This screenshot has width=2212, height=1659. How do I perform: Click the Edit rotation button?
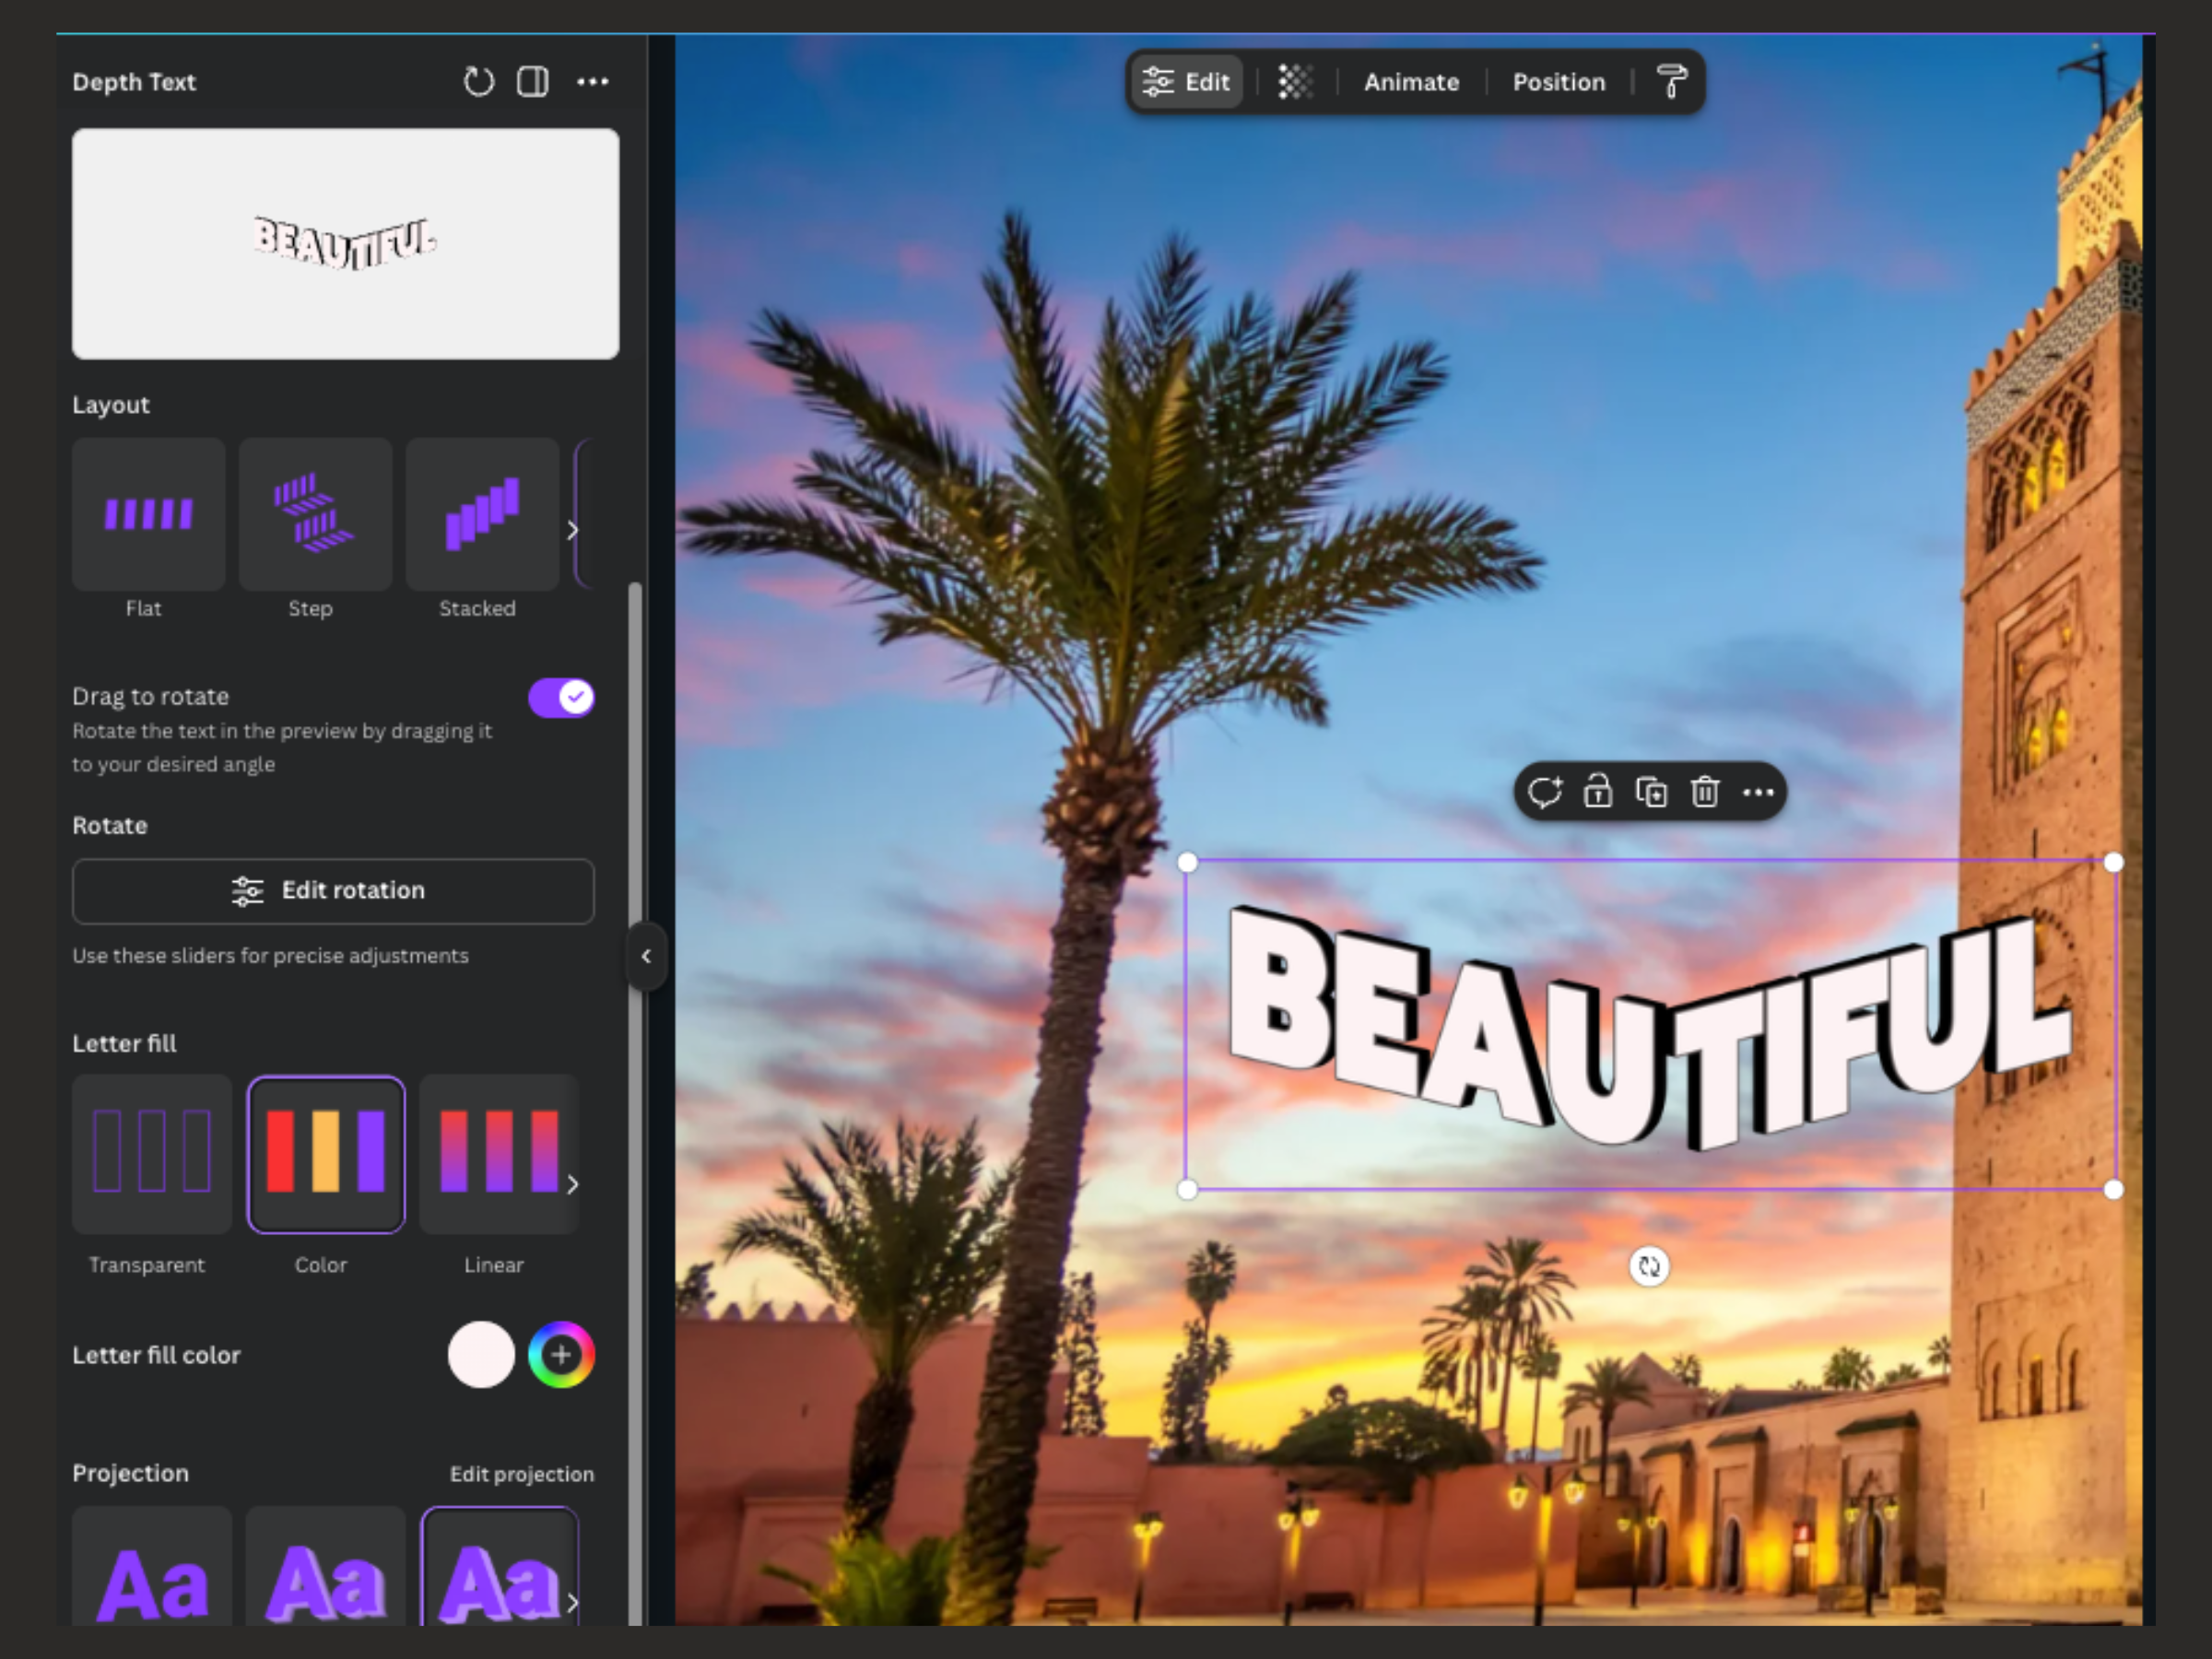point(333,891)
